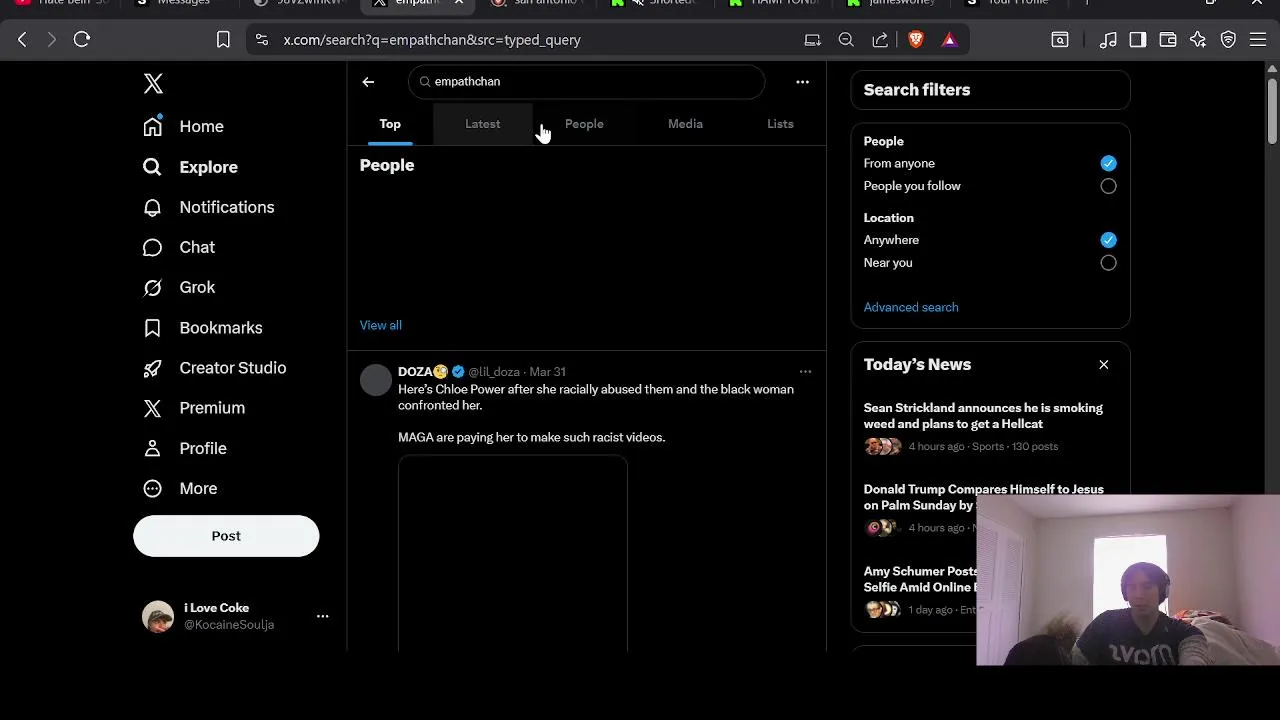Screen dimensions: 1280x720
Task: Open Brave playlist music note icon
Action: [x=1108, y=40]
